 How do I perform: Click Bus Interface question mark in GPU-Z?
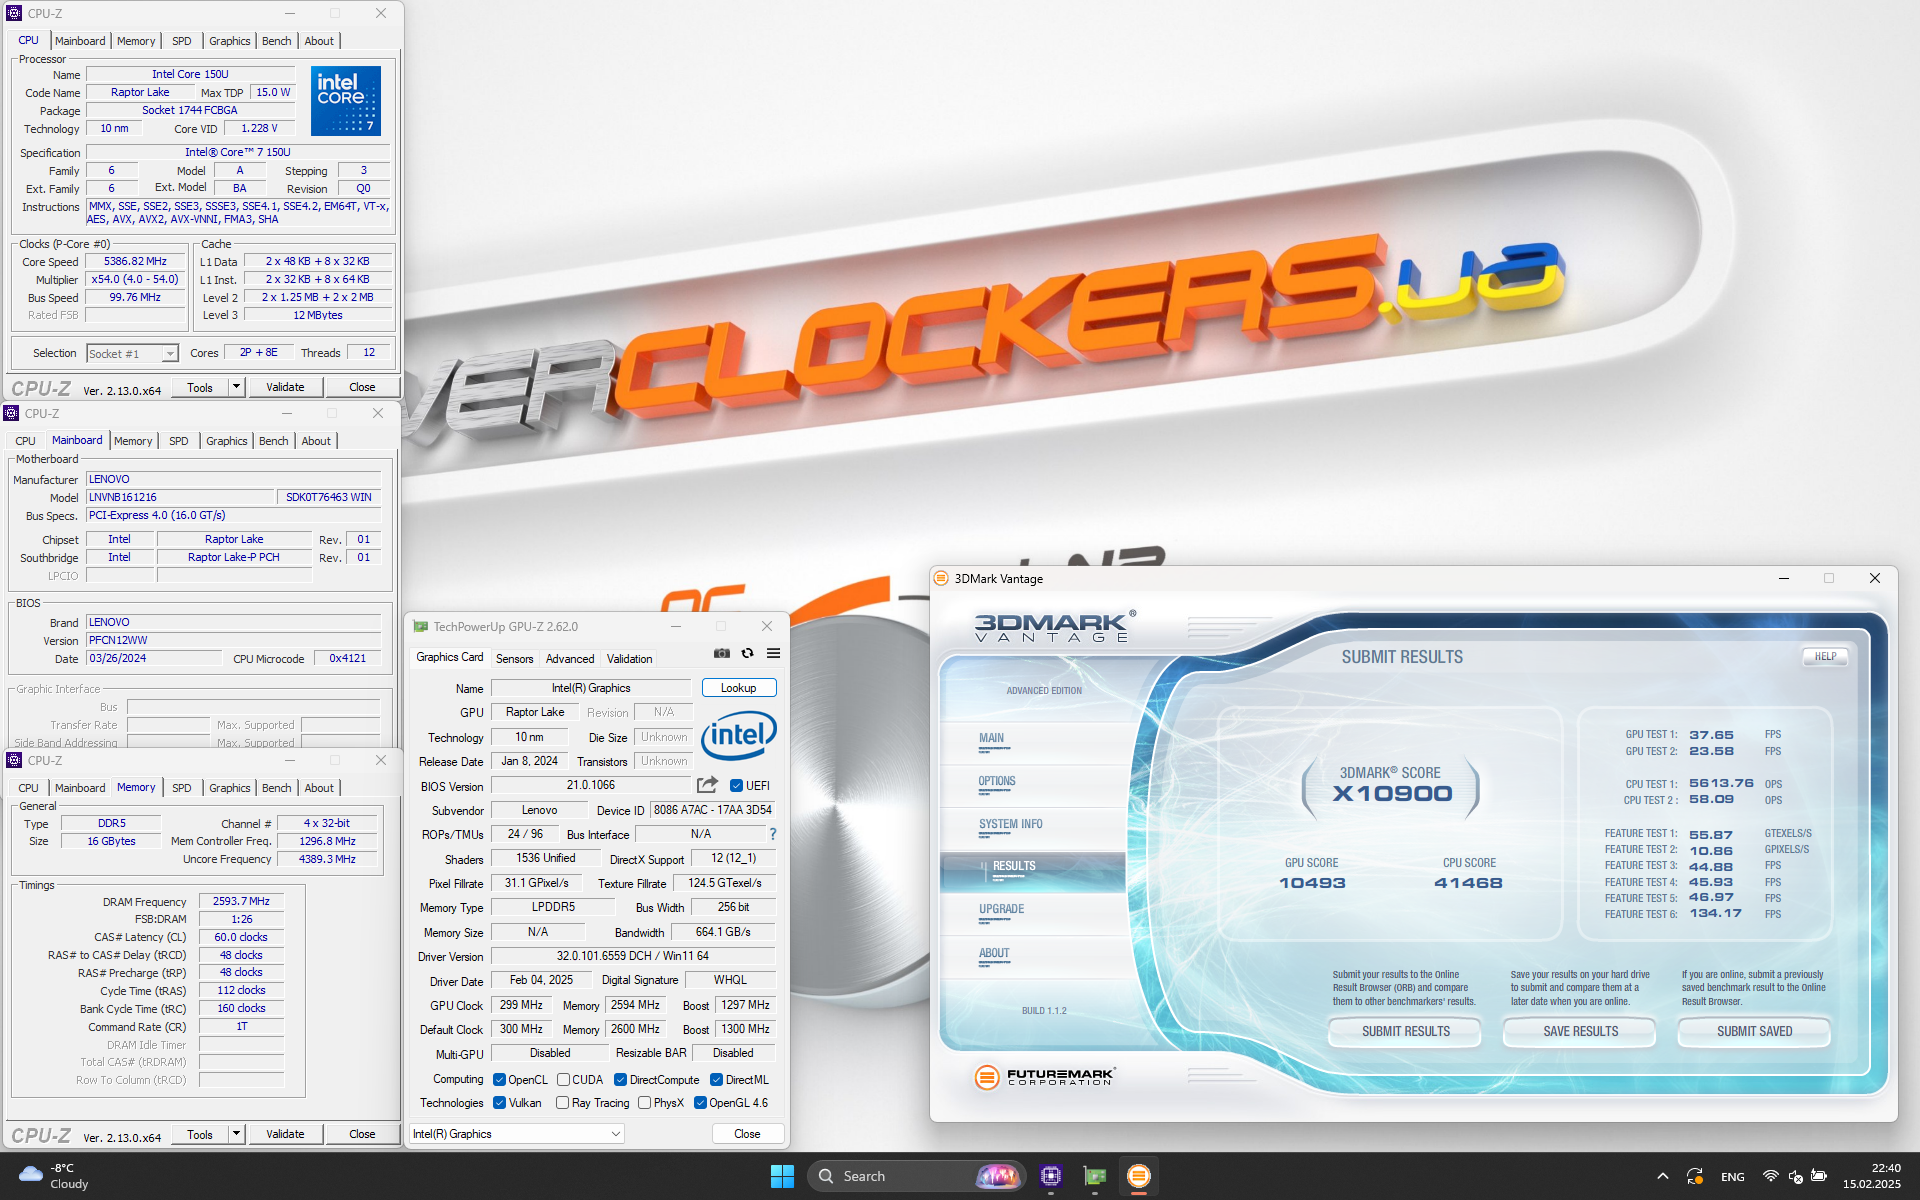pyautogui.click(x=772, y=834)
